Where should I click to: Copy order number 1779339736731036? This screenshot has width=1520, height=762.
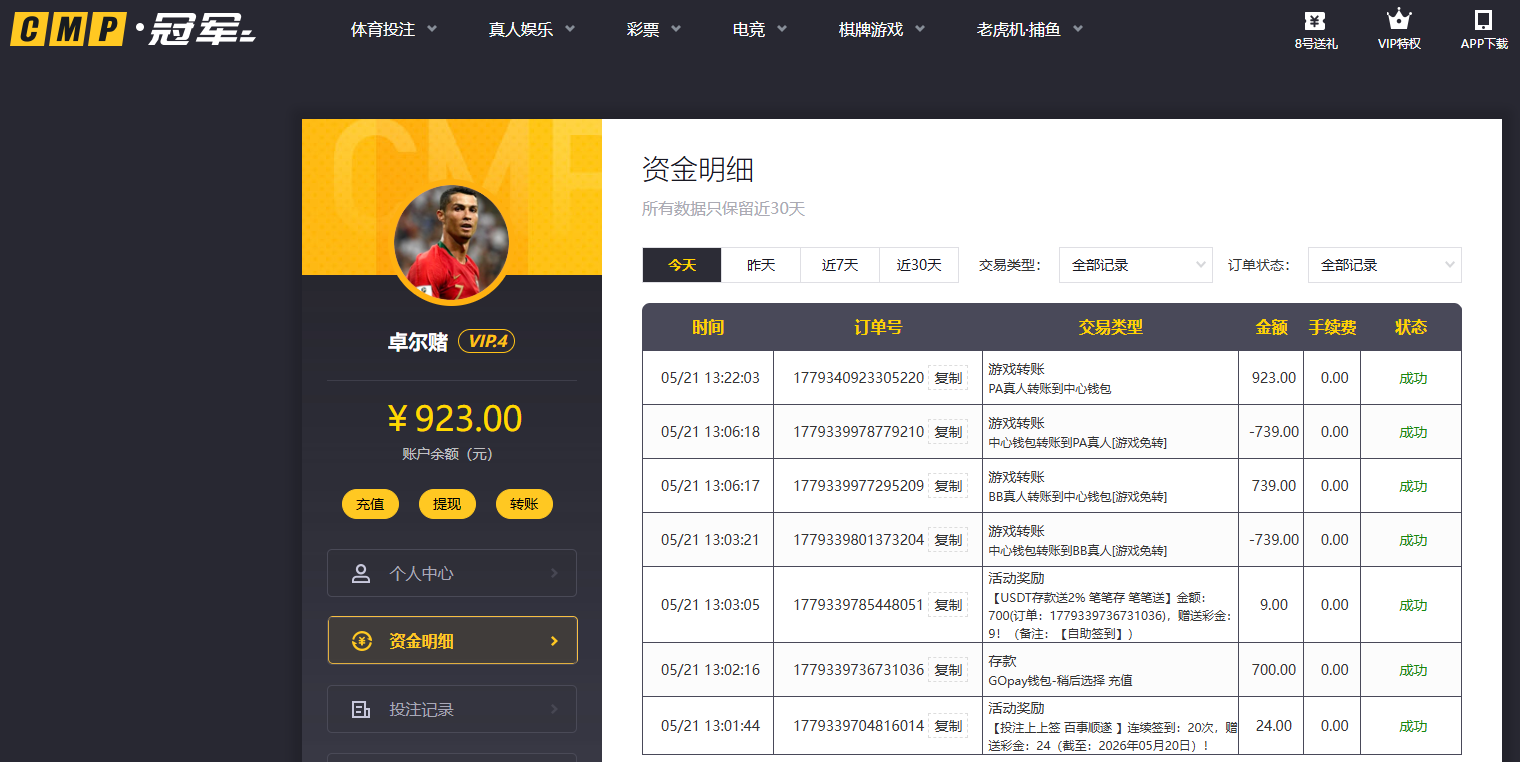(948, 670)
